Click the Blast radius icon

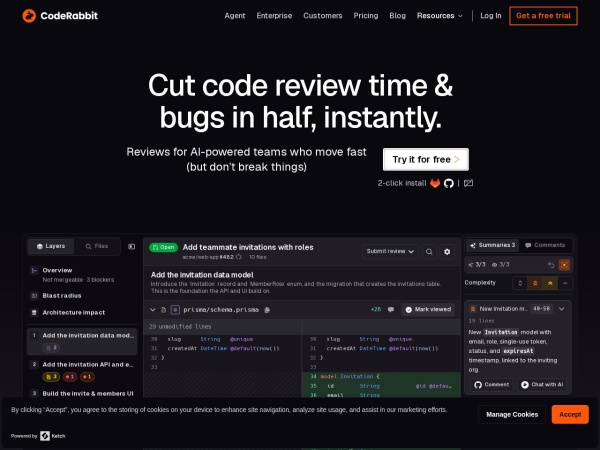click(34, 296)
